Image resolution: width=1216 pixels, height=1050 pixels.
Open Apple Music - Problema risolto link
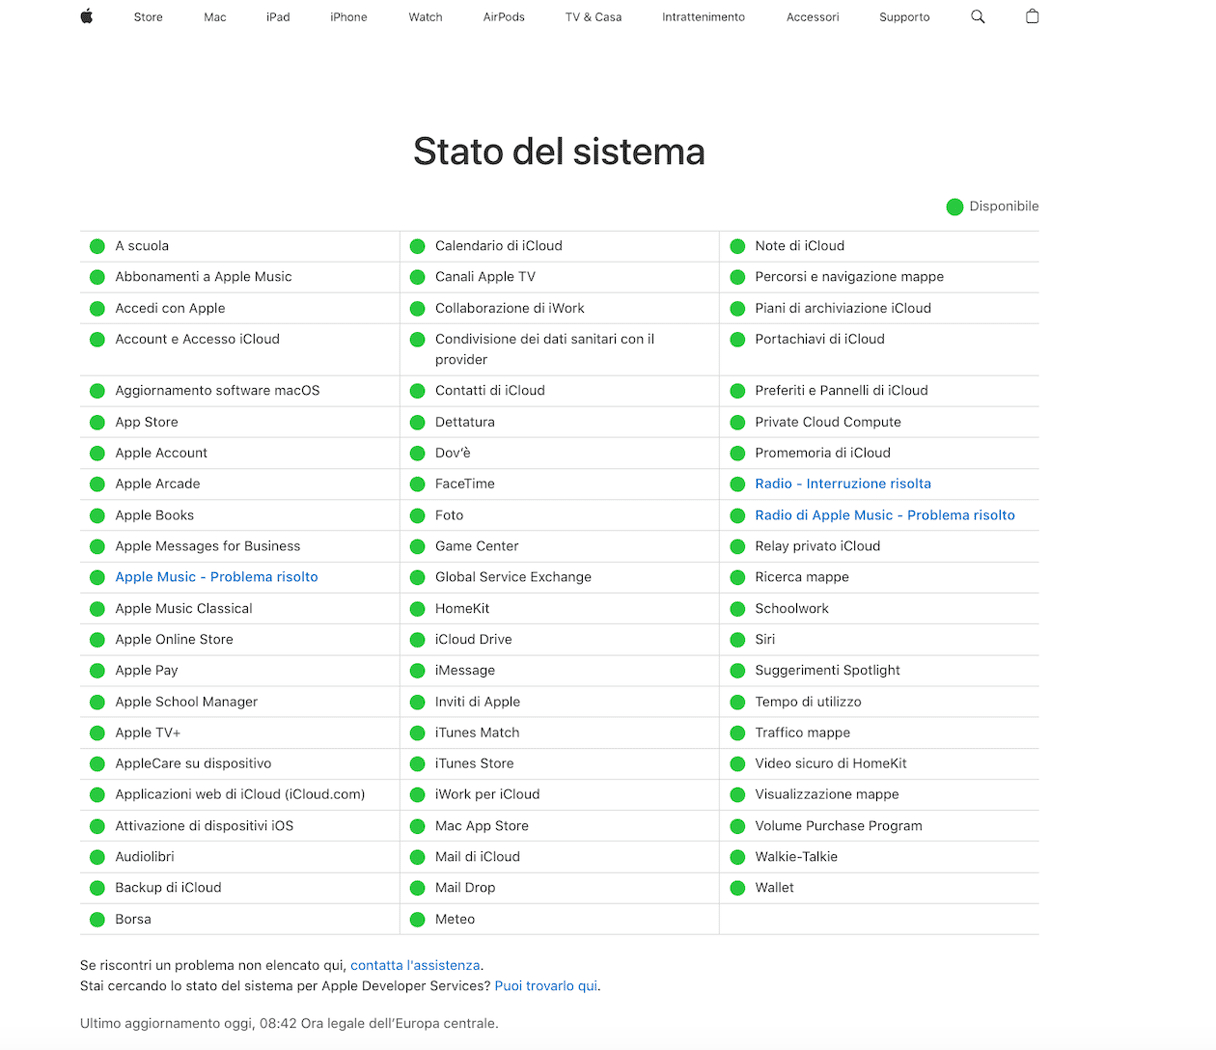tap(217, 577)
